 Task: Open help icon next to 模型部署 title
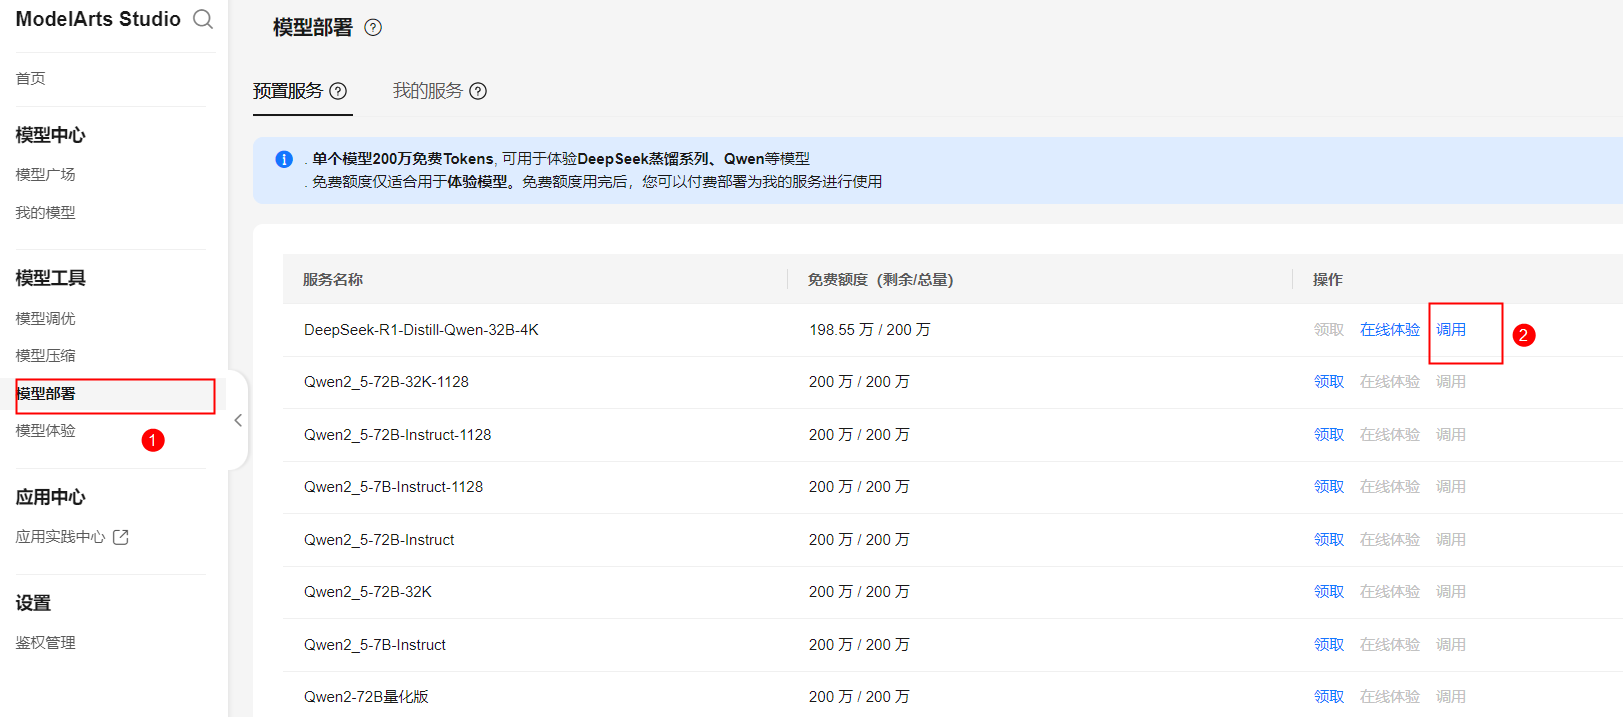[x=373, y=27]
